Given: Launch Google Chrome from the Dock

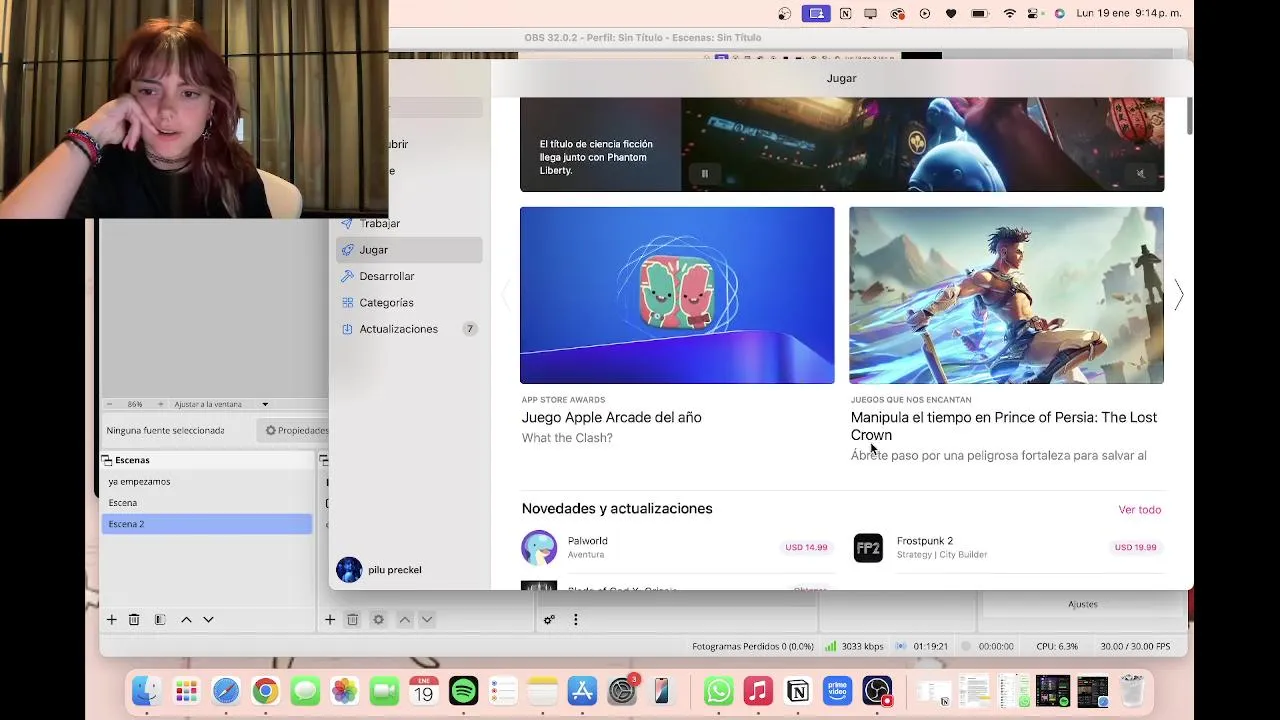Looking at the screenshot, I should pyautogui.click(x=265, y=691).
